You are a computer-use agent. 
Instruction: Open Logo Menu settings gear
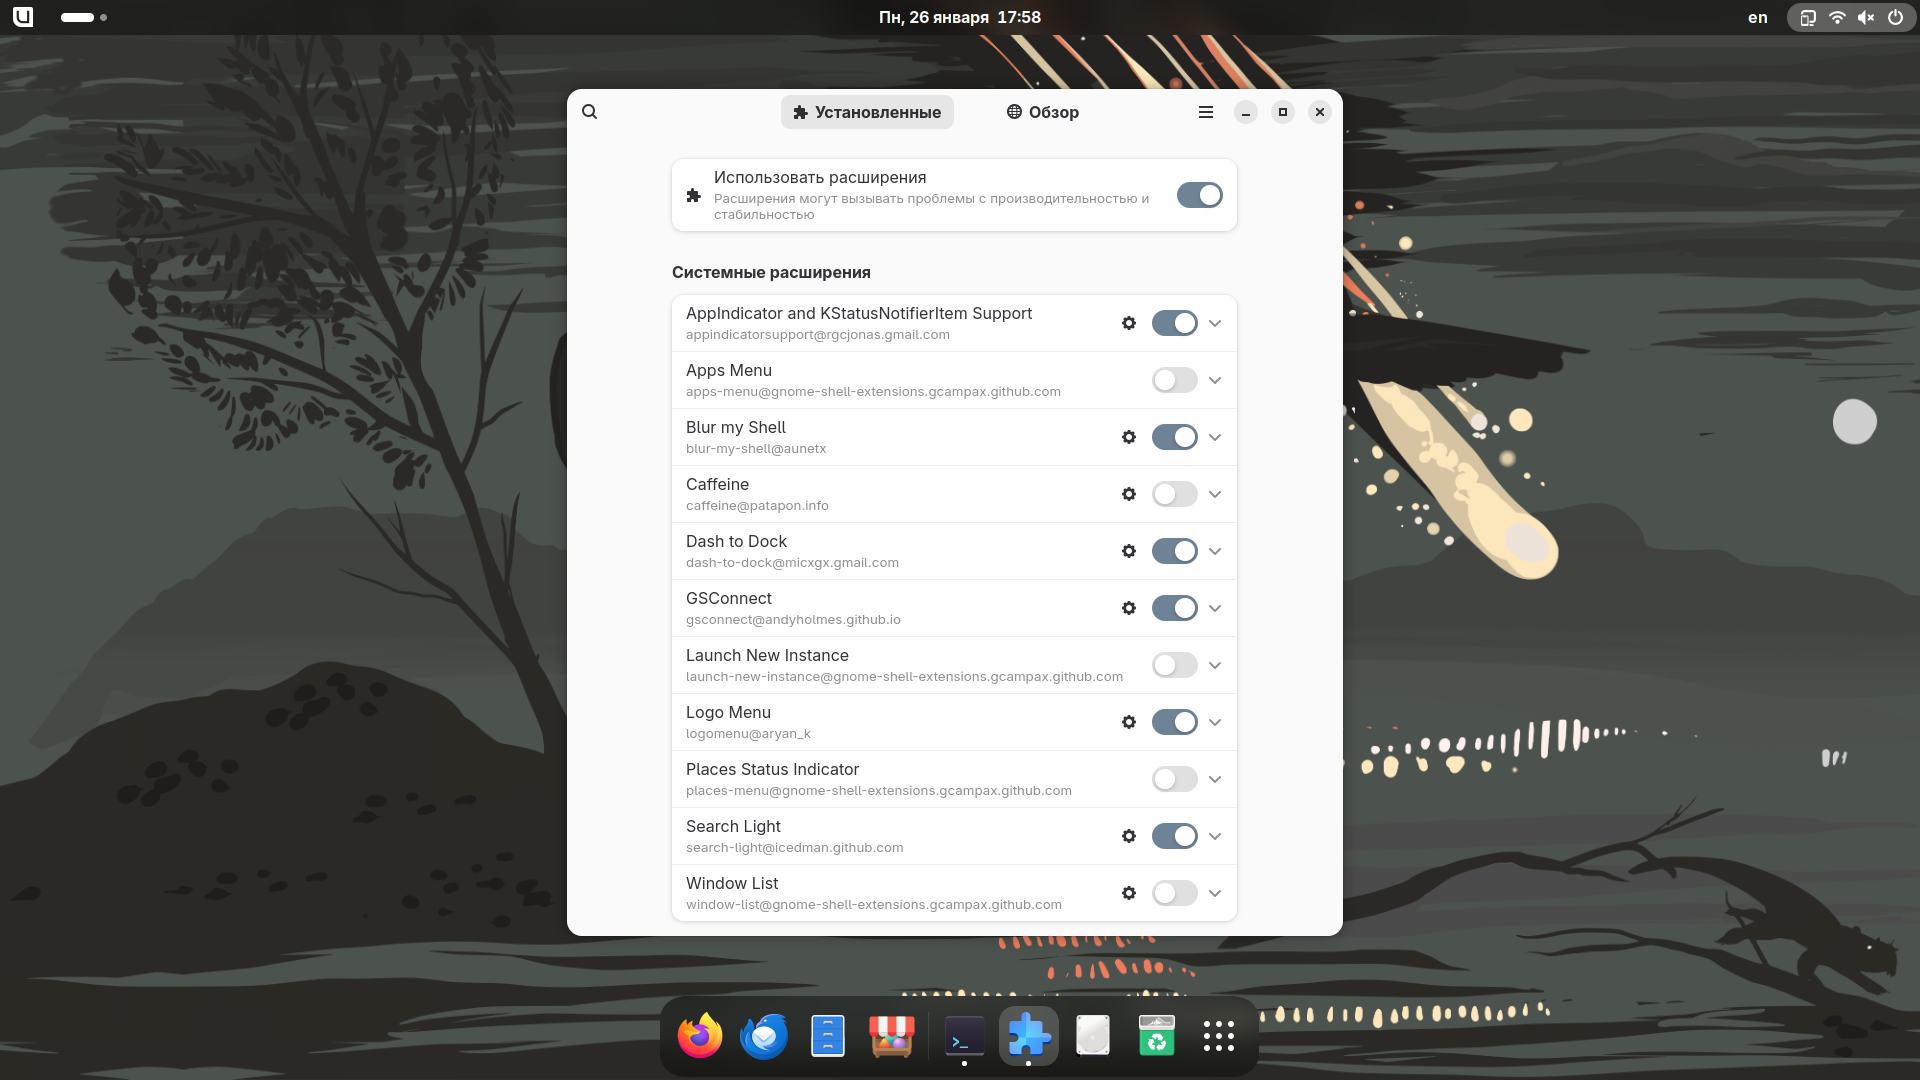pos(1129,722)
